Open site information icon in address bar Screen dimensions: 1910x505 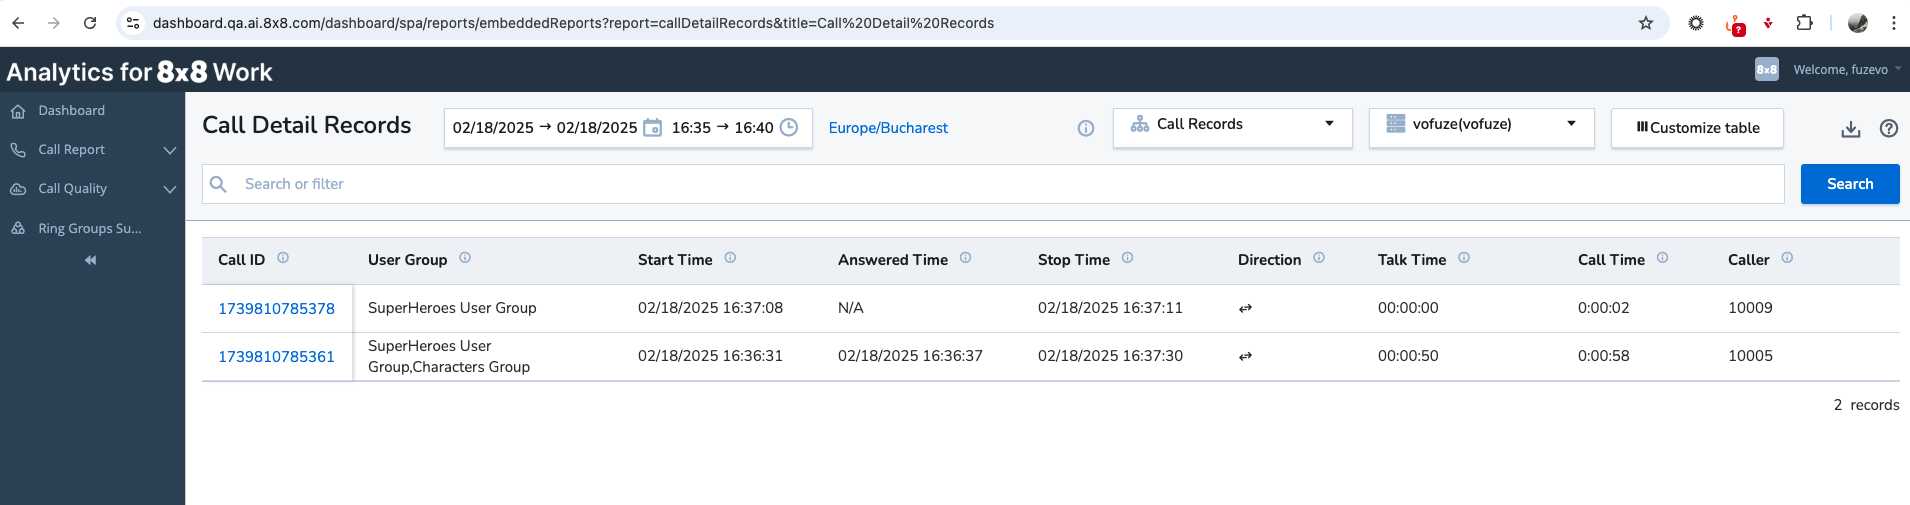(132, 23)
